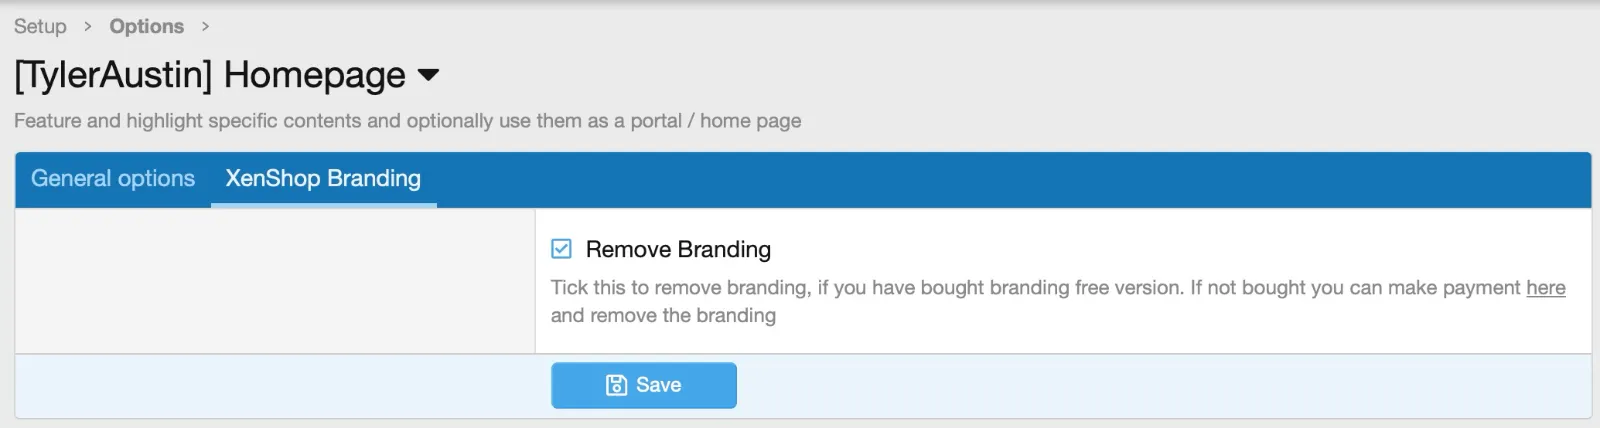Viewport: 1600px width, 428px height.
Task: Expand the caret beside the Homepage title
Action: point(428,75)
